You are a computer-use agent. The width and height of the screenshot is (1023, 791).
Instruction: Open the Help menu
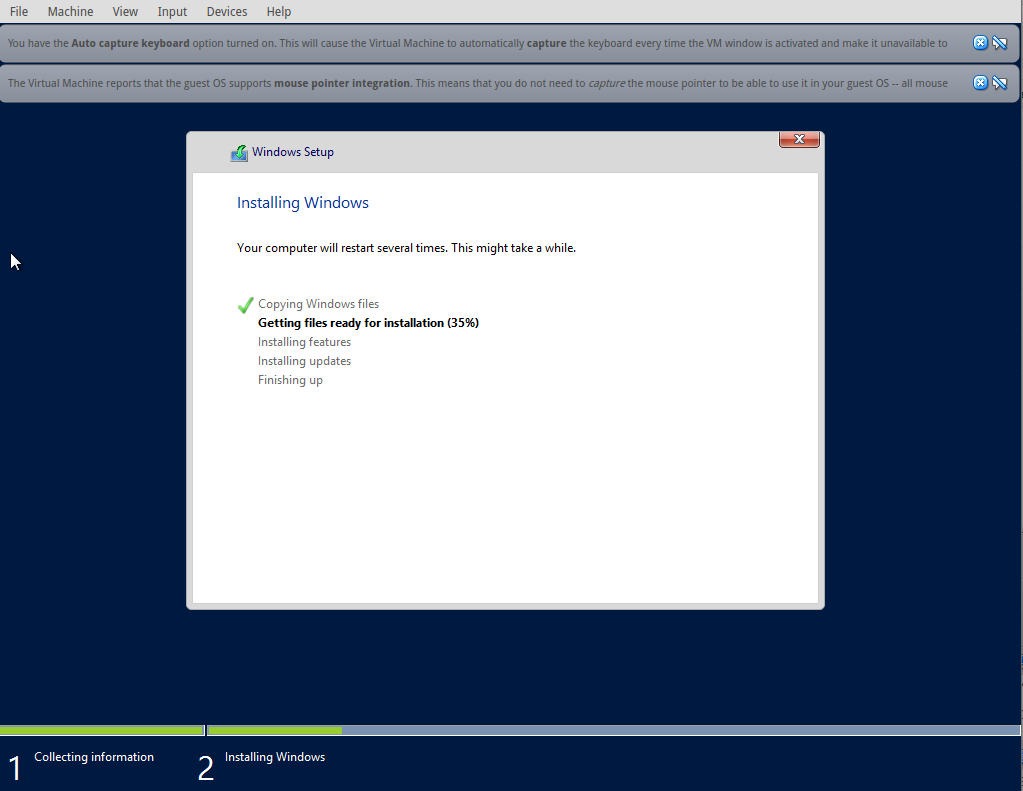point(278,11)
